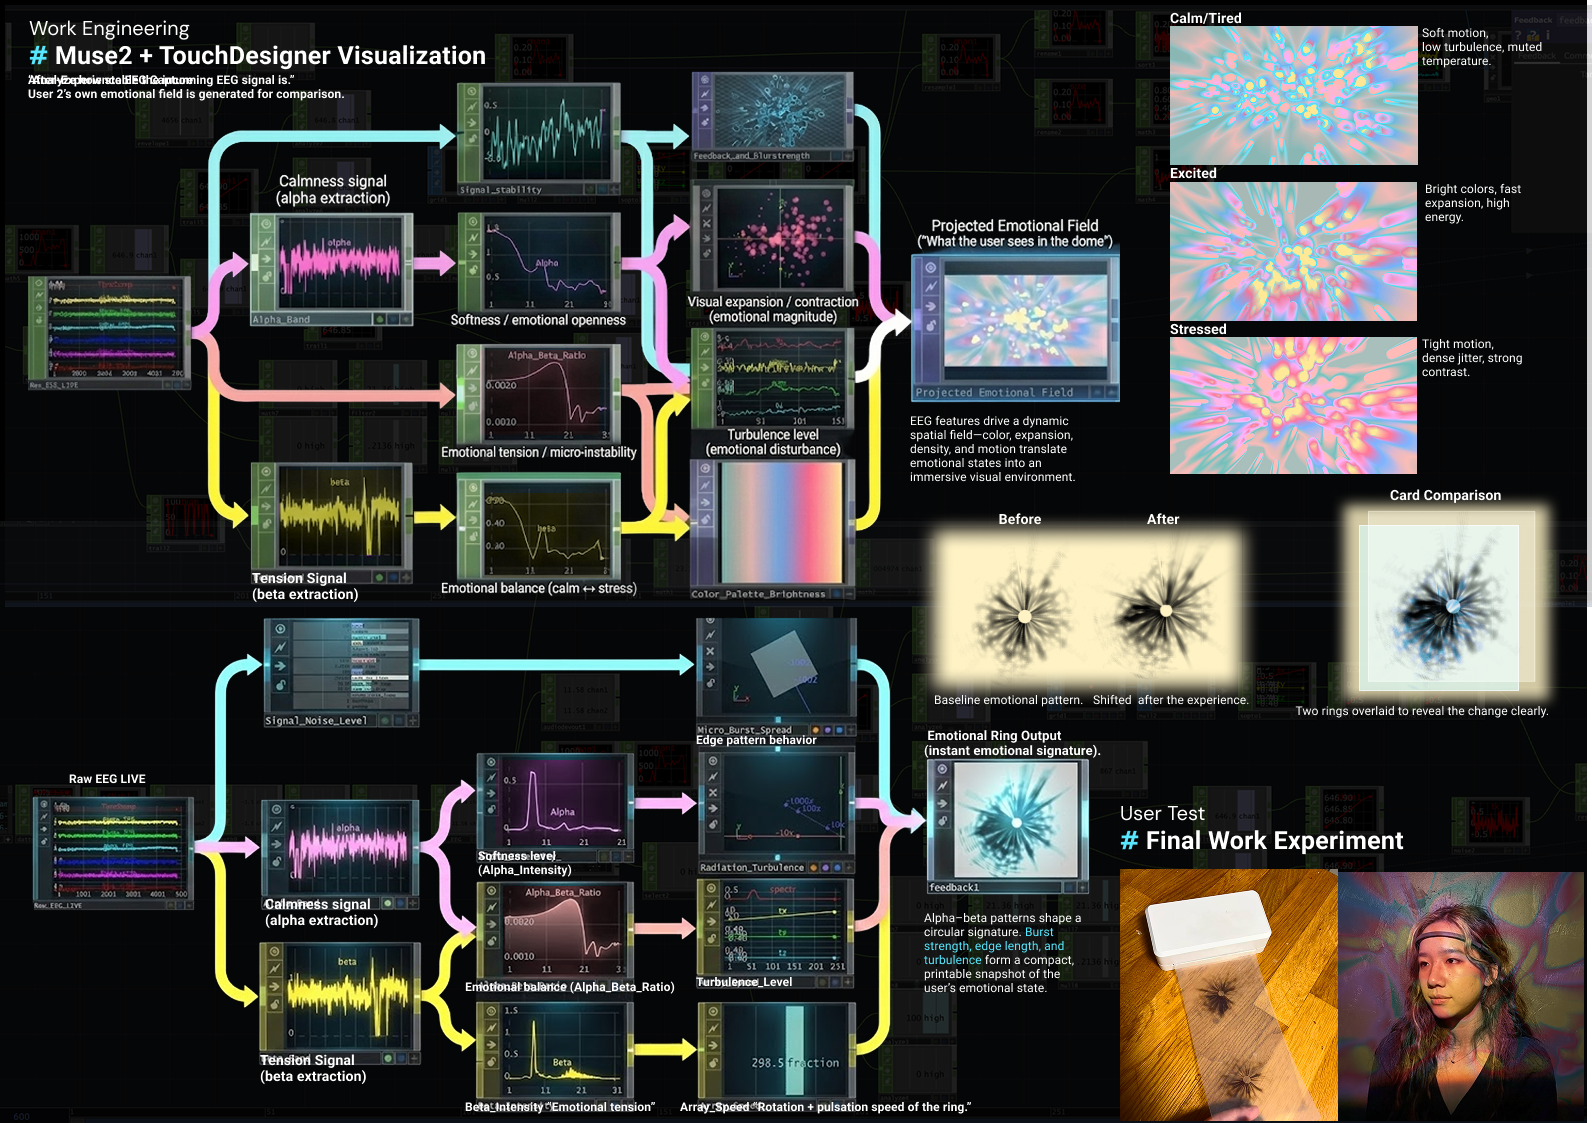Click lightning flag on Turbulence_Level node

[711, 903]
